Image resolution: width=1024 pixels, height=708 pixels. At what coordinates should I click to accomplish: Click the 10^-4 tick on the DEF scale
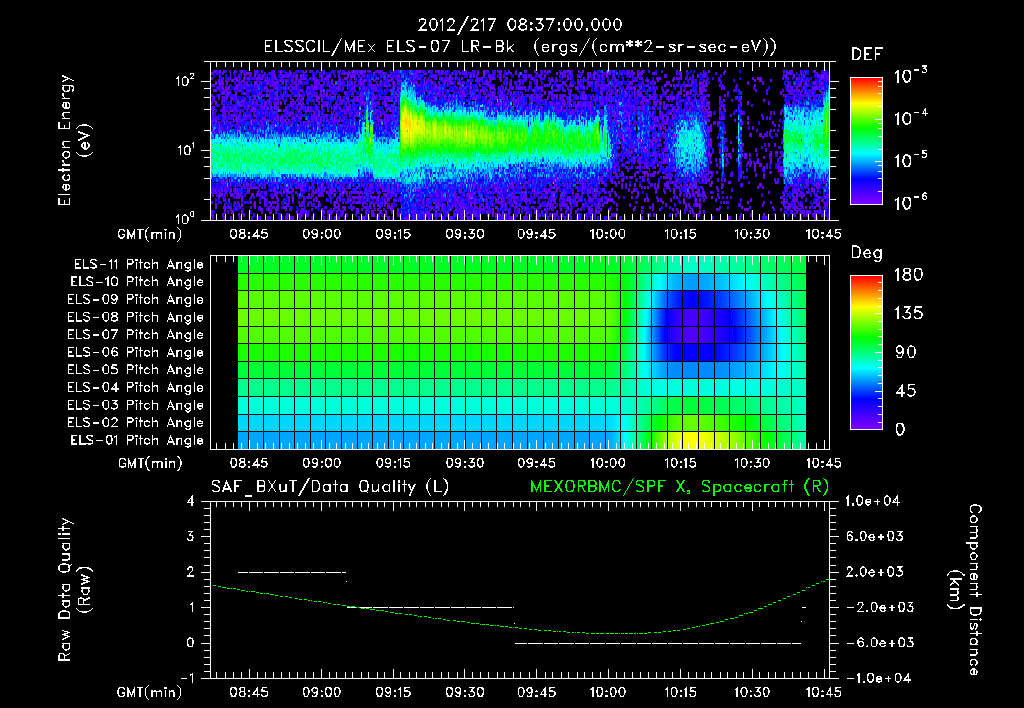tap(910, 117)
